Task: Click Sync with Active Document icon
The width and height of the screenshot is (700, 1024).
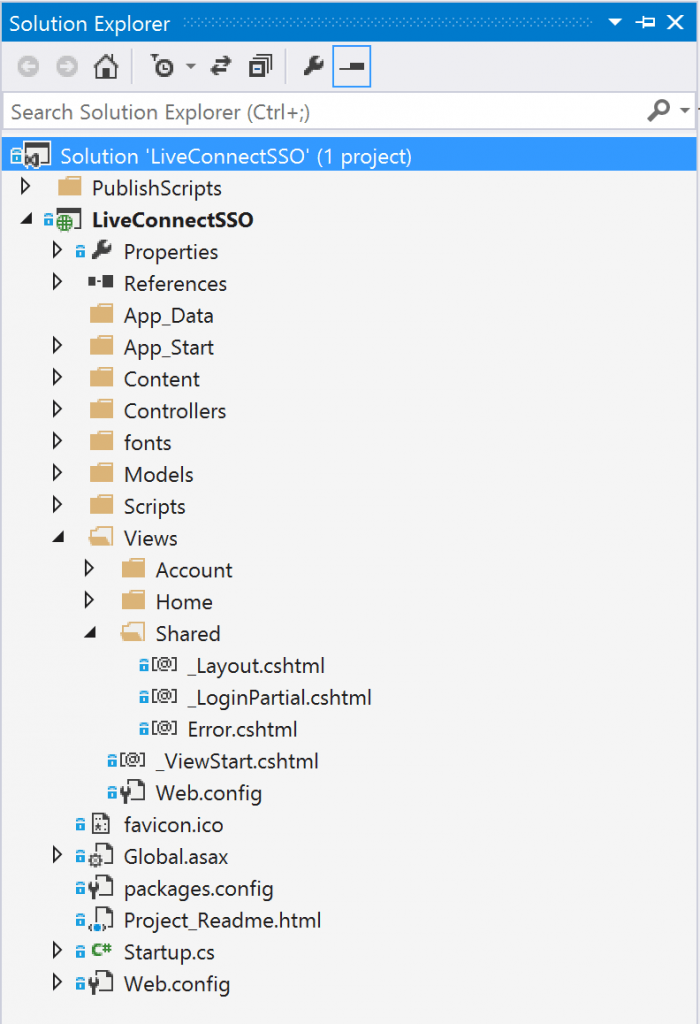Action: click(x=221, y=66)
